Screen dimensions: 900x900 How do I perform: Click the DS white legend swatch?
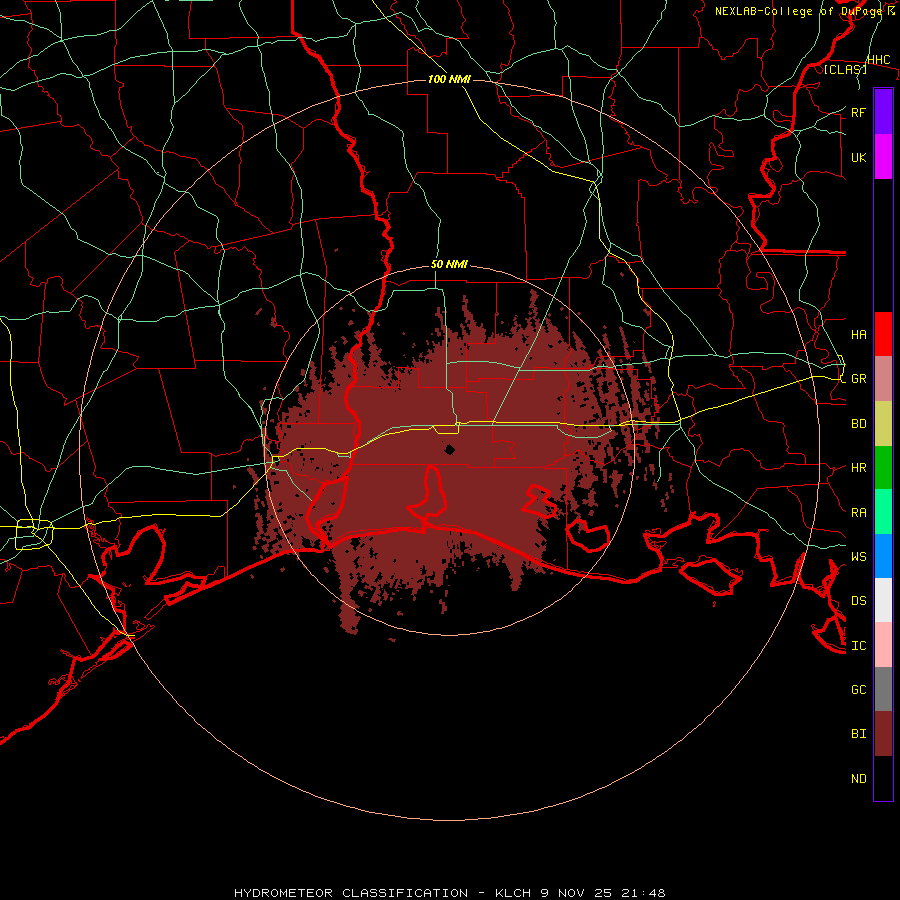[x=883, y=600]
